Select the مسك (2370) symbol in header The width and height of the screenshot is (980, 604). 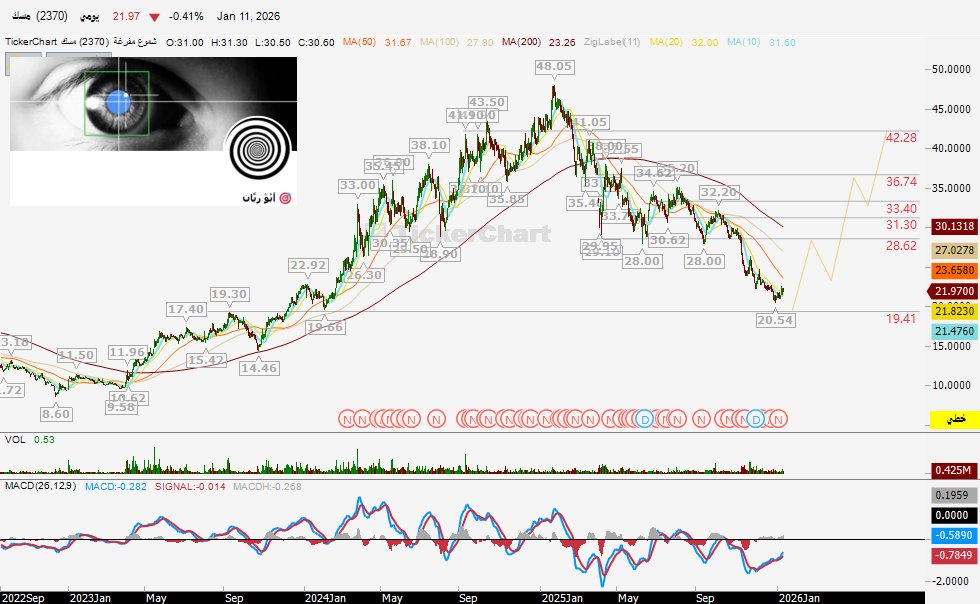pyautogui.click(x=39, y=16)
